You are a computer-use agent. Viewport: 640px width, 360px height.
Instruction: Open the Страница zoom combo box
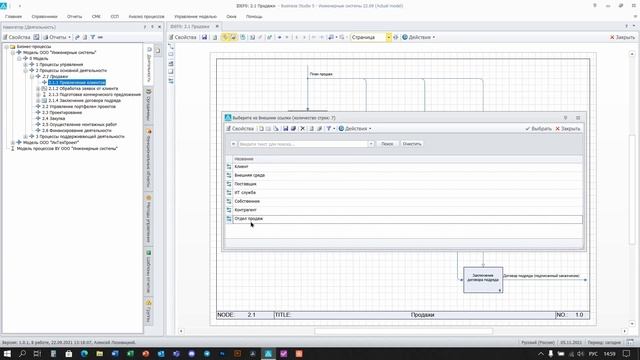point(370,37)
